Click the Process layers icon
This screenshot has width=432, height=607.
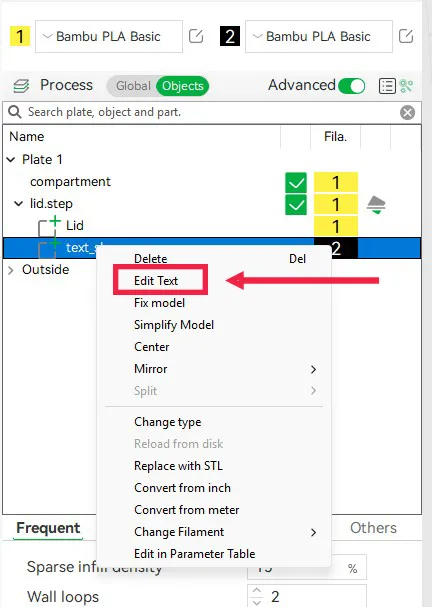coord(21,86)
